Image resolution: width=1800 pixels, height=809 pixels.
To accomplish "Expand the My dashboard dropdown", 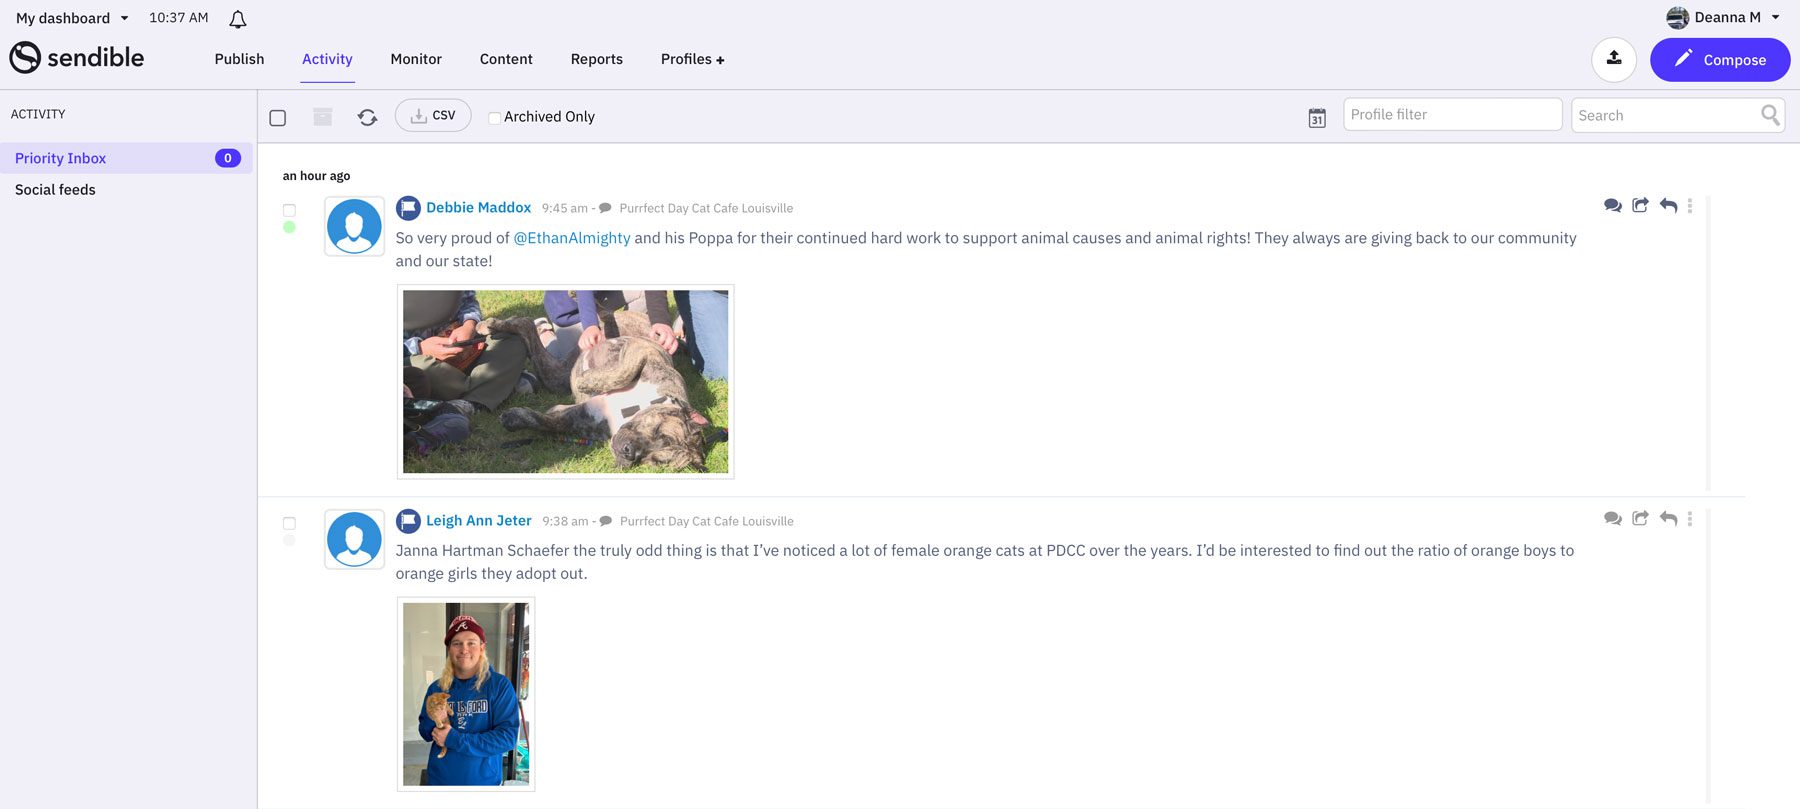I will (x=72, y=18).
